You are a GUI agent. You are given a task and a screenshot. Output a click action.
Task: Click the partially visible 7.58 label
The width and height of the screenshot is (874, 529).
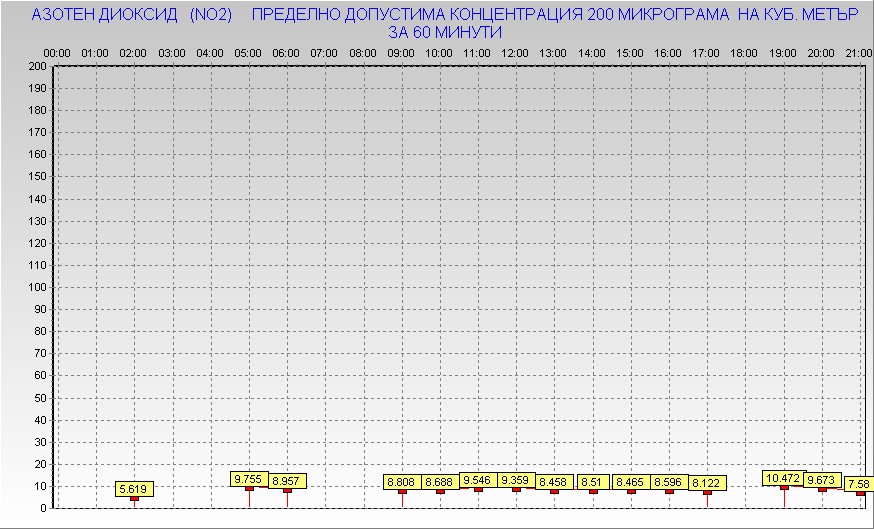click(x=858, y=484)
